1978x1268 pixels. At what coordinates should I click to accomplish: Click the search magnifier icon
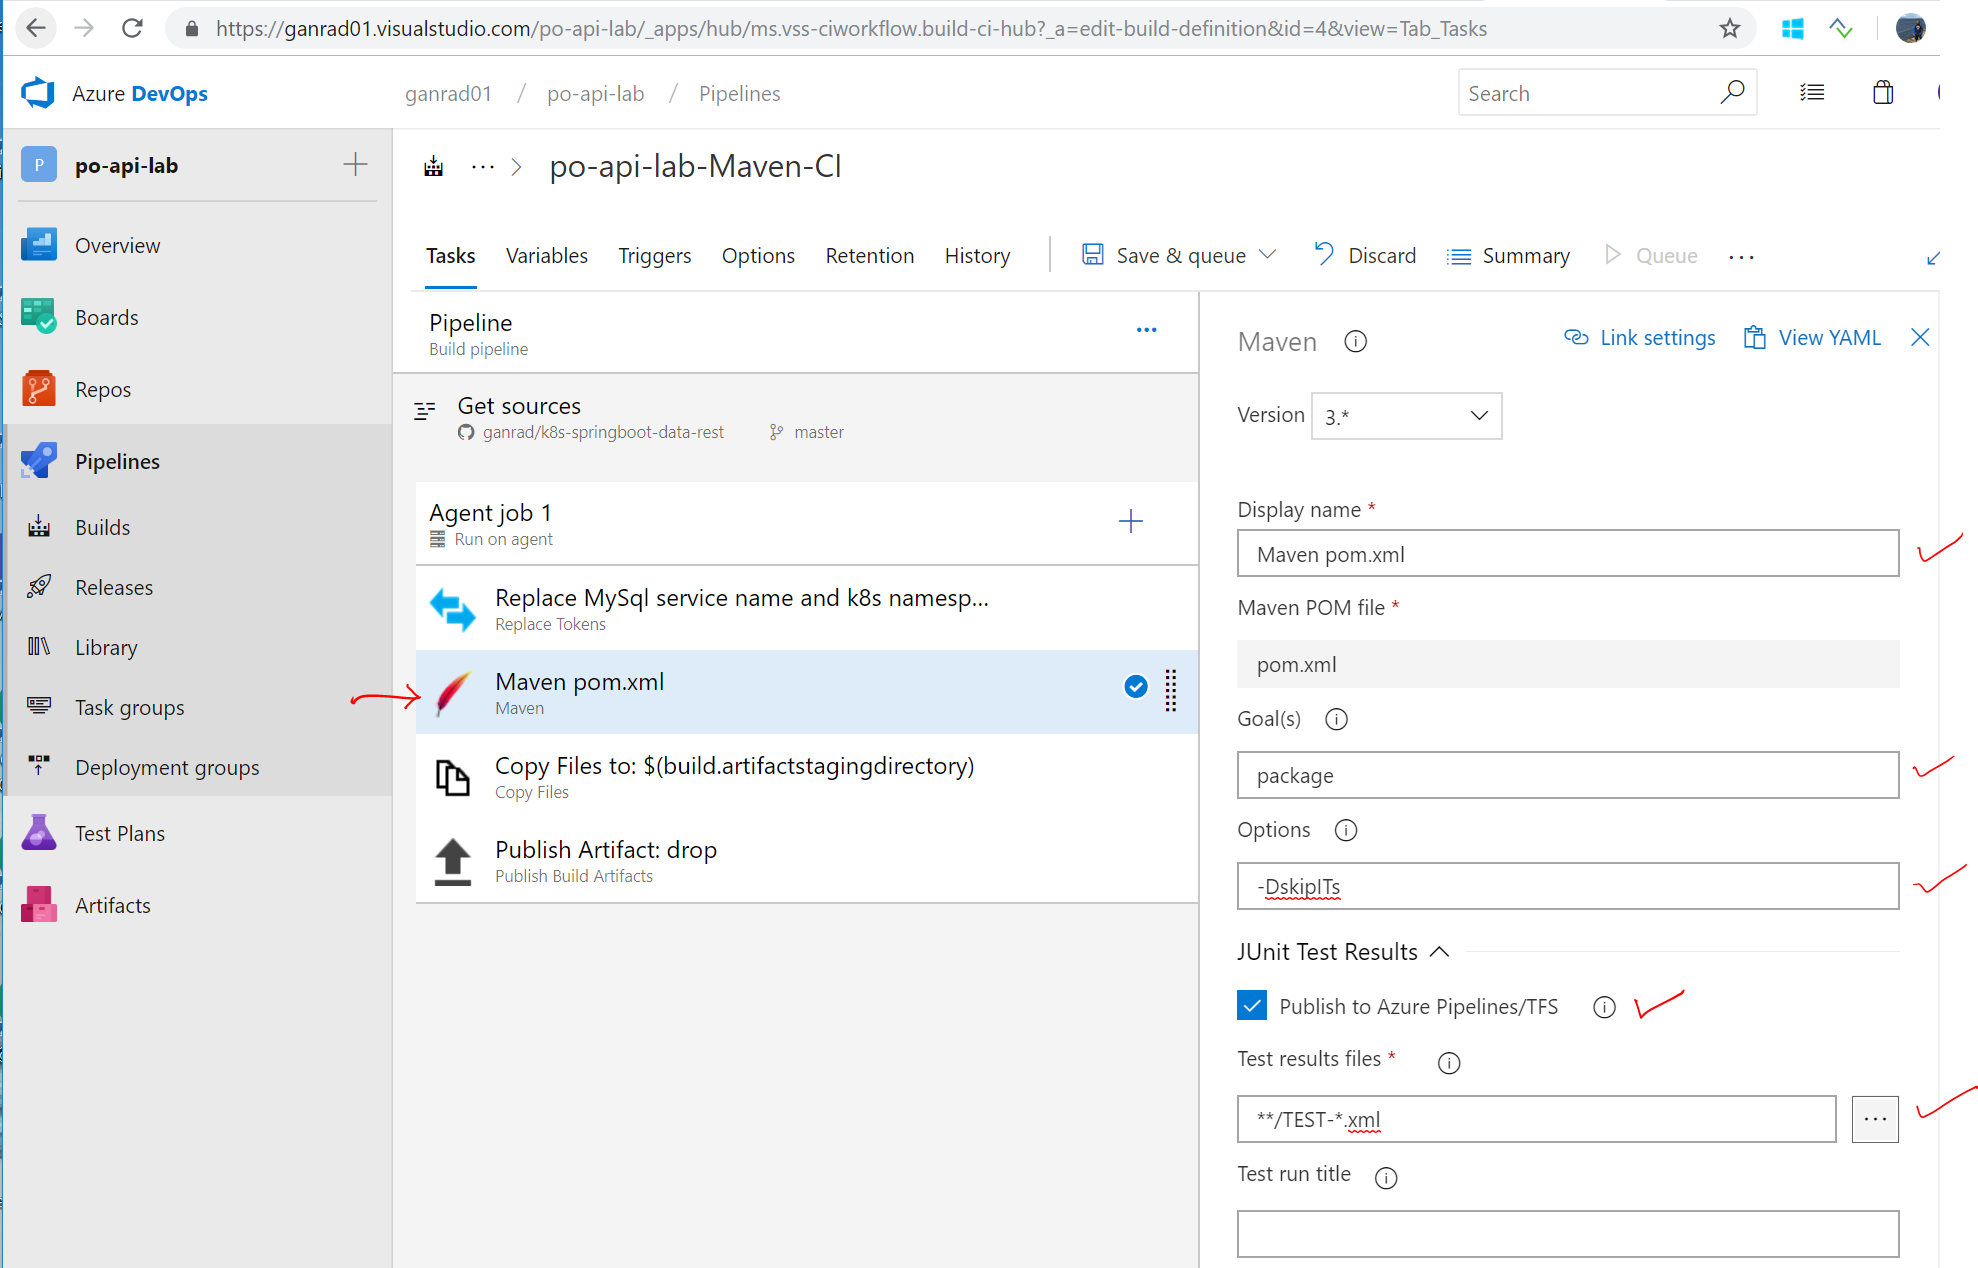[1732, 93]
